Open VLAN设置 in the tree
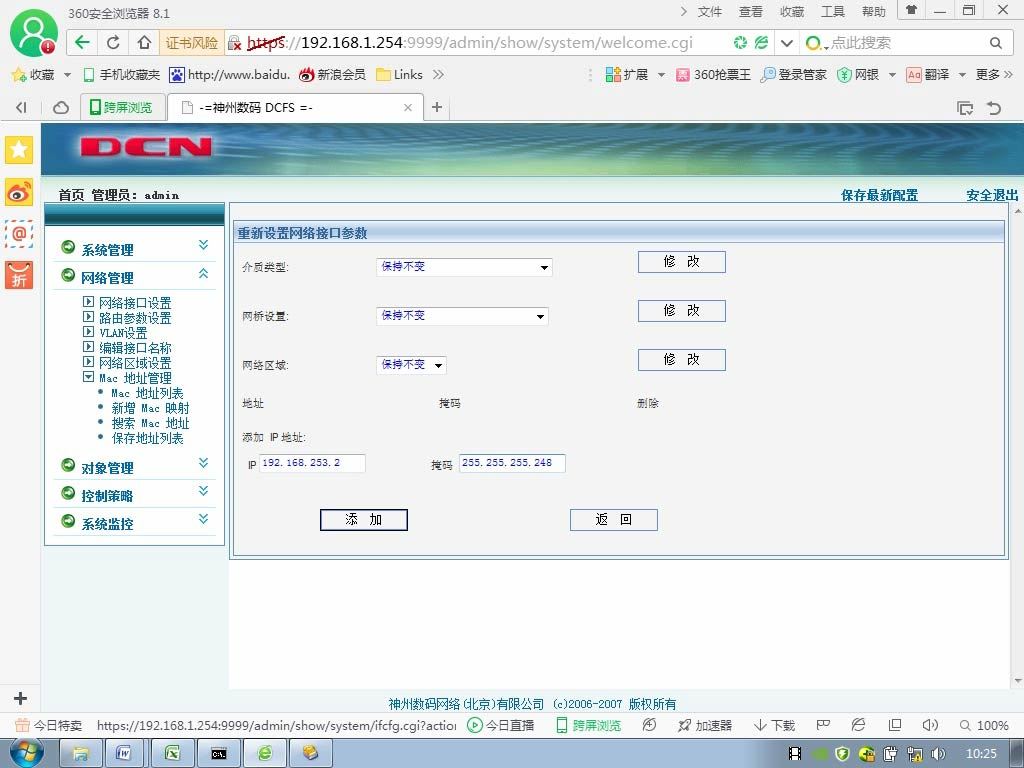Screen dimensions: 1024x768 point(123,333)
